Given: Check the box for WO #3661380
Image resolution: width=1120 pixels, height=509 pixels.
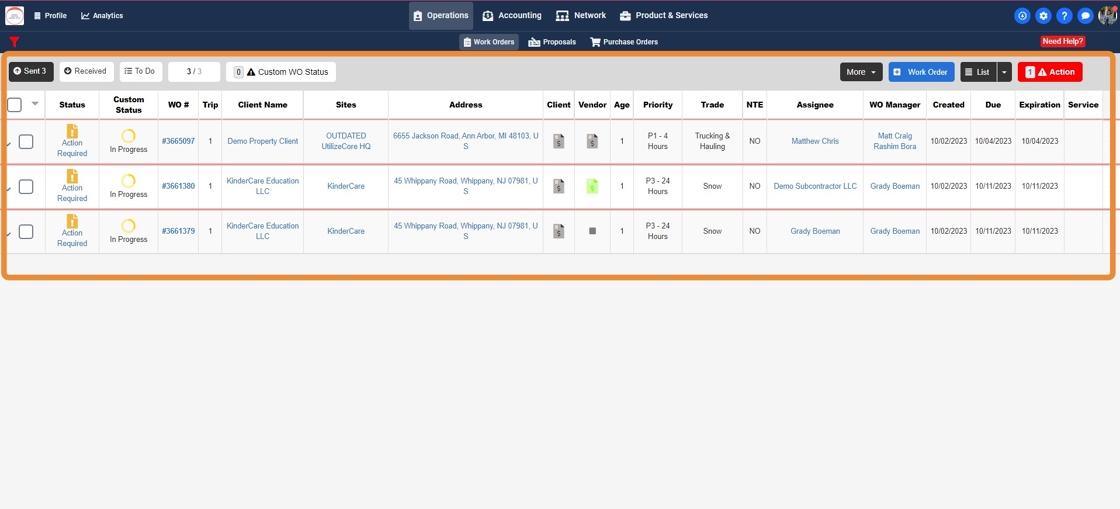Looking at the screenshot, I should click(x=26, y=186).
